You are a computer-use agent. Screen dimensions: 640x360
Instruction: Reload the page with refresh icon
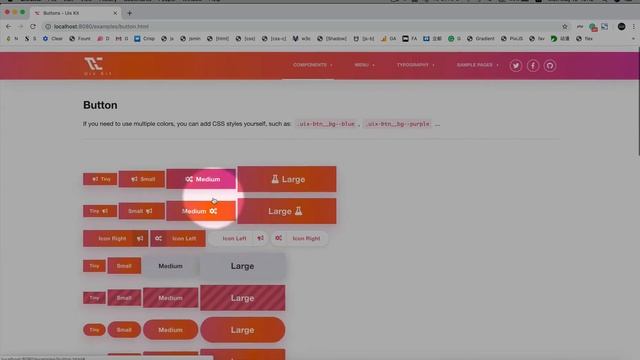tap(33, 27)
